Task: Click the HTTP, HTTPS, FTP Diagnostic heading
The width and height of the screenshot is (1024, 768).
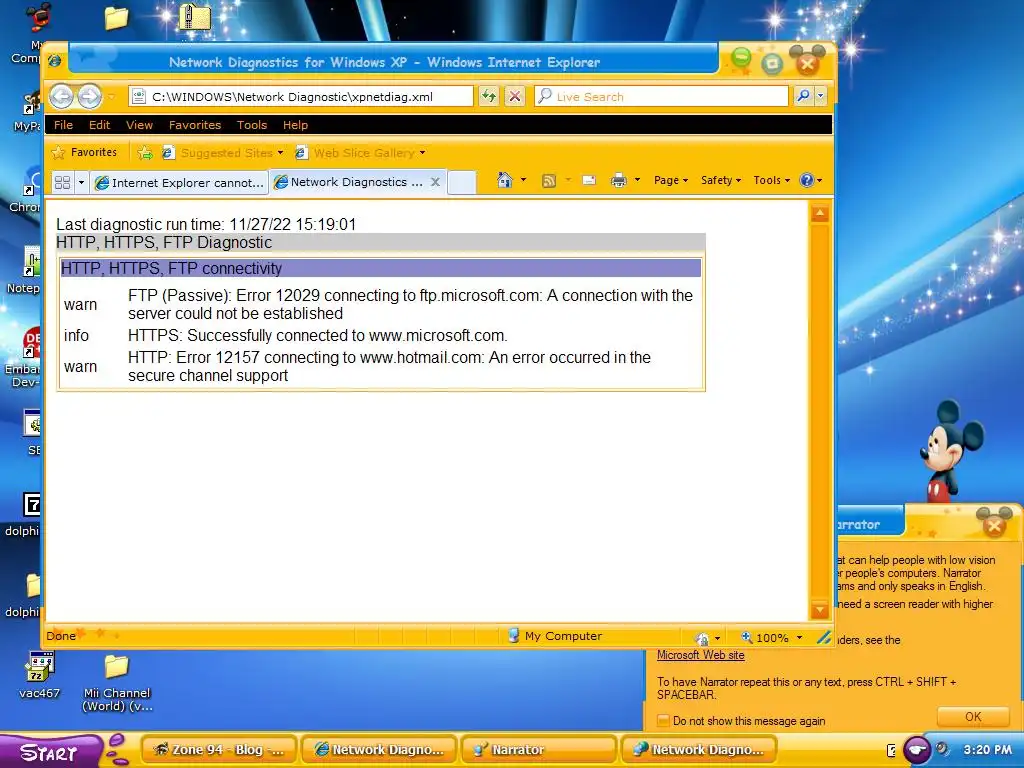Action: (x=381, y=242)
